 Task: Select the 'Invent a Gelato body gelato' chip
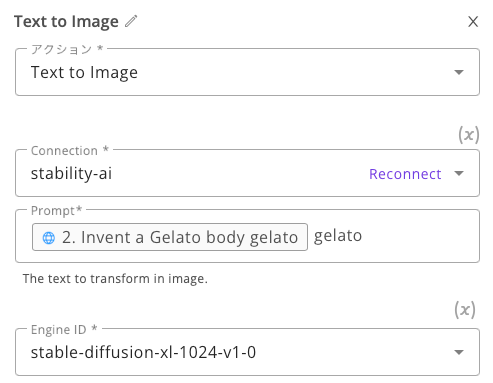click(x=170, y=237)
